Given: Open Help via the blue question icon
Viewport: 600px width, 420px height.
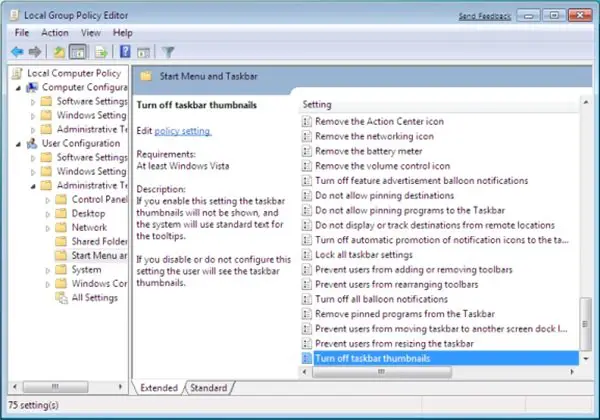Looking at the screenshot, I should point(125,51).
